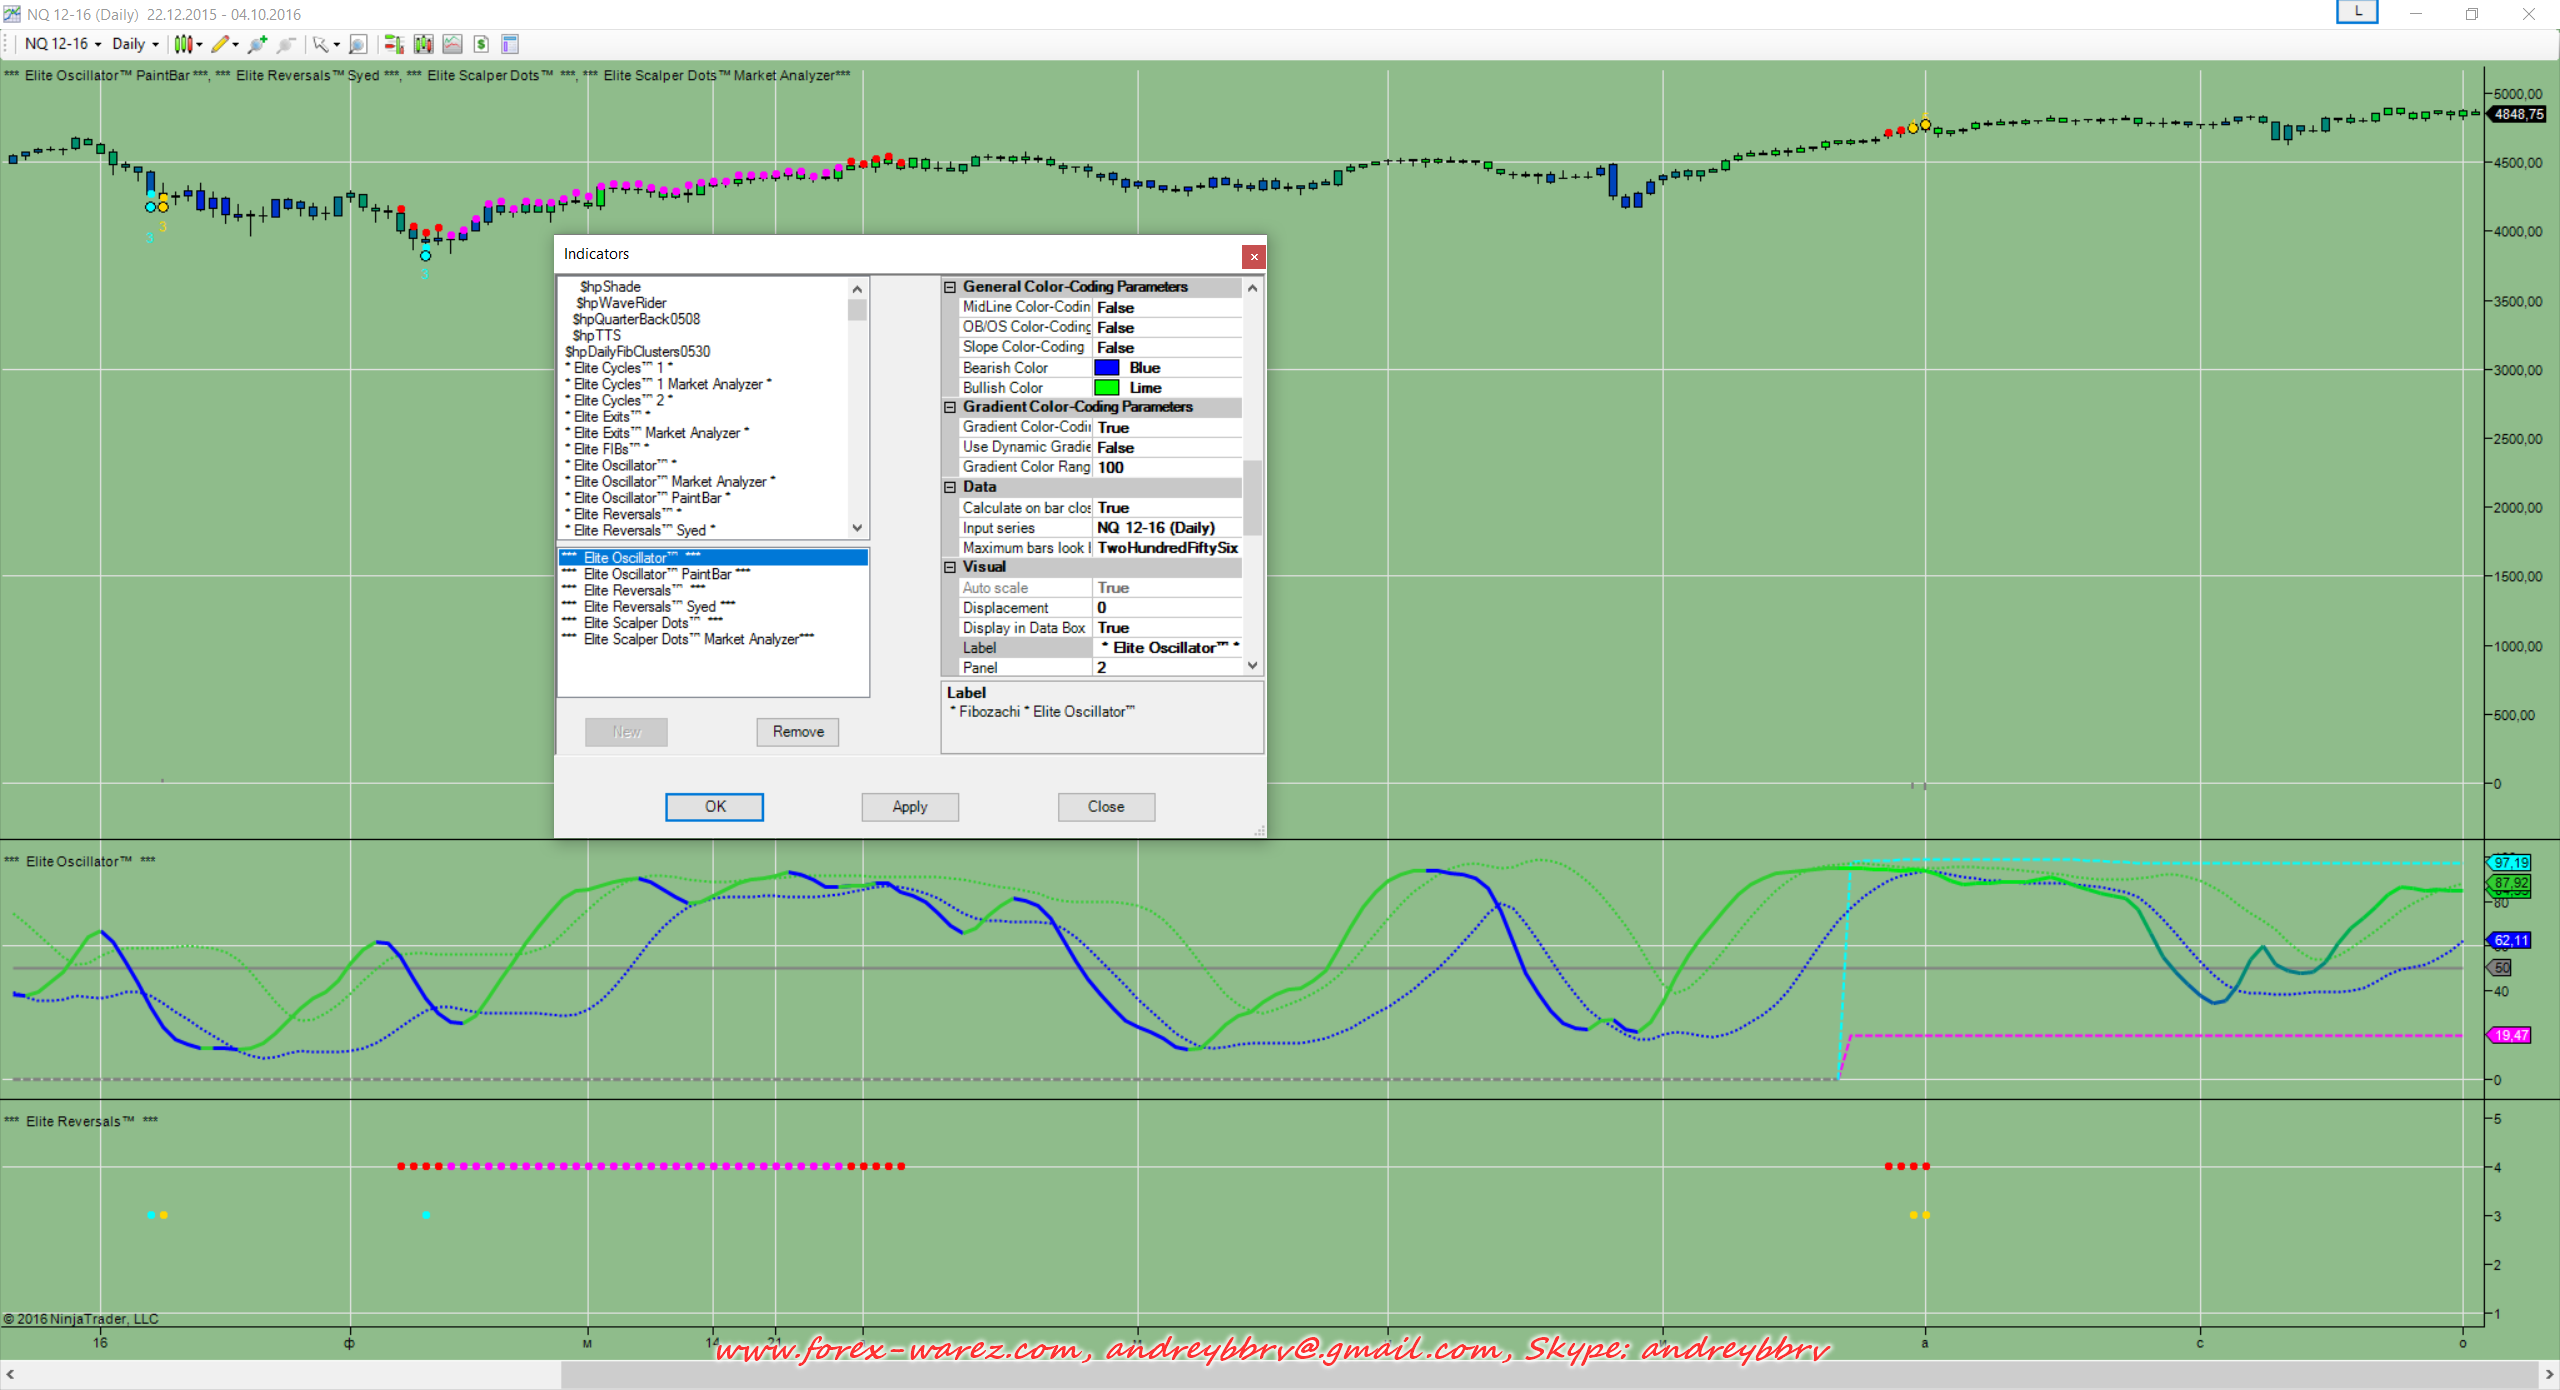Open the Strategies dollar sign icon
Image resolution: width=2560 pixels, height=1390 pixels.
pos(482,44)
